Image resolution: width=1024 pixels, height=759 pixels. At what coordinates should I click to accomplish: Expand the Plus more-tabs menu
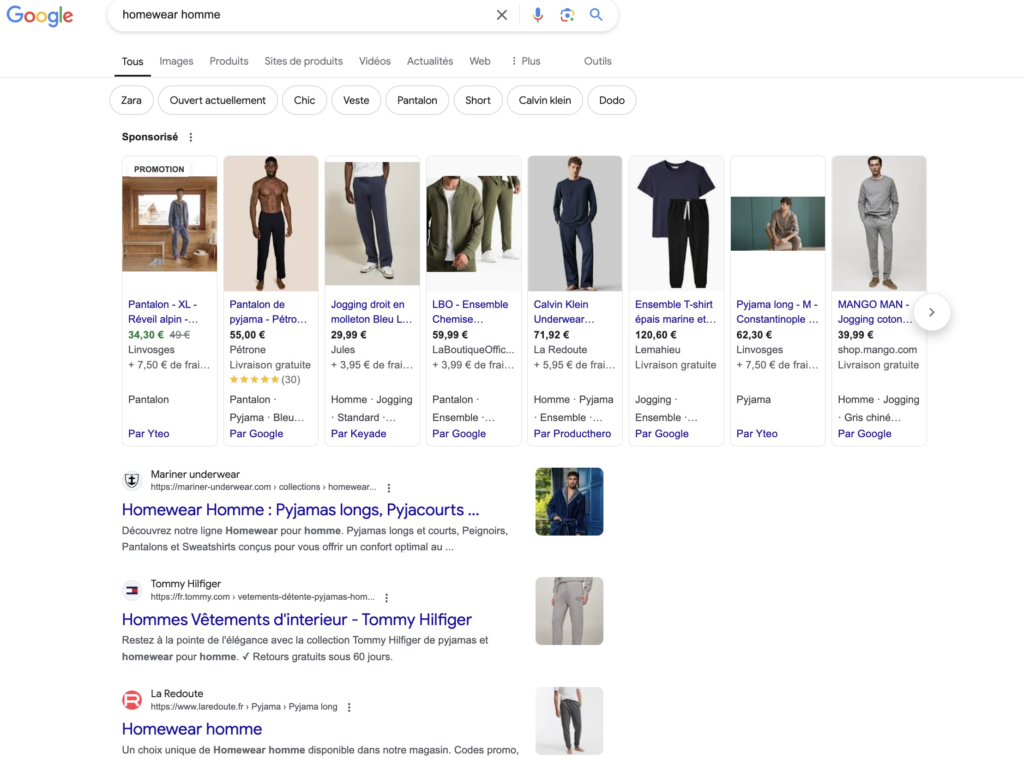[x=526, y=61]
